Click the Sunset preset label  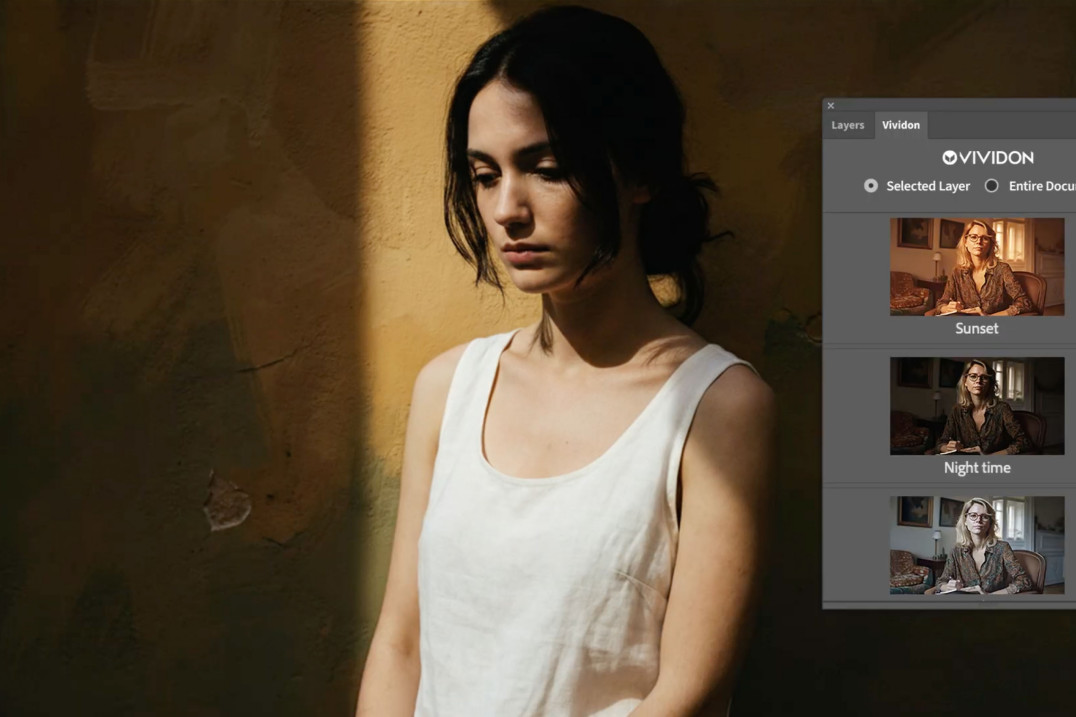click(976, 328)
